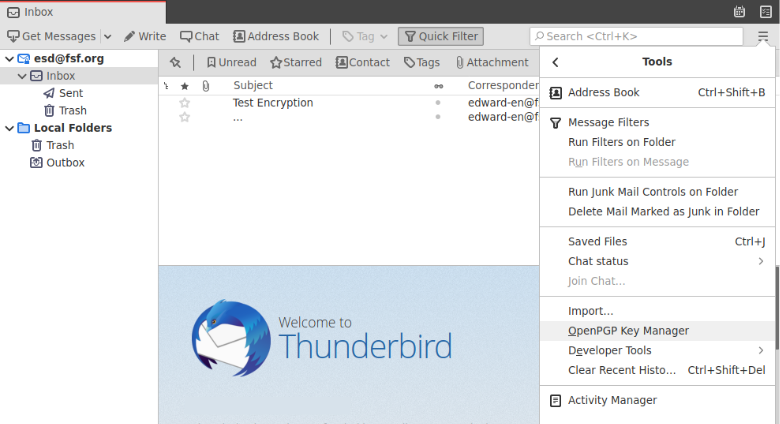Screen dimensions: 780x424
Task: Click Get Messages button
Action: pos(52,36)
